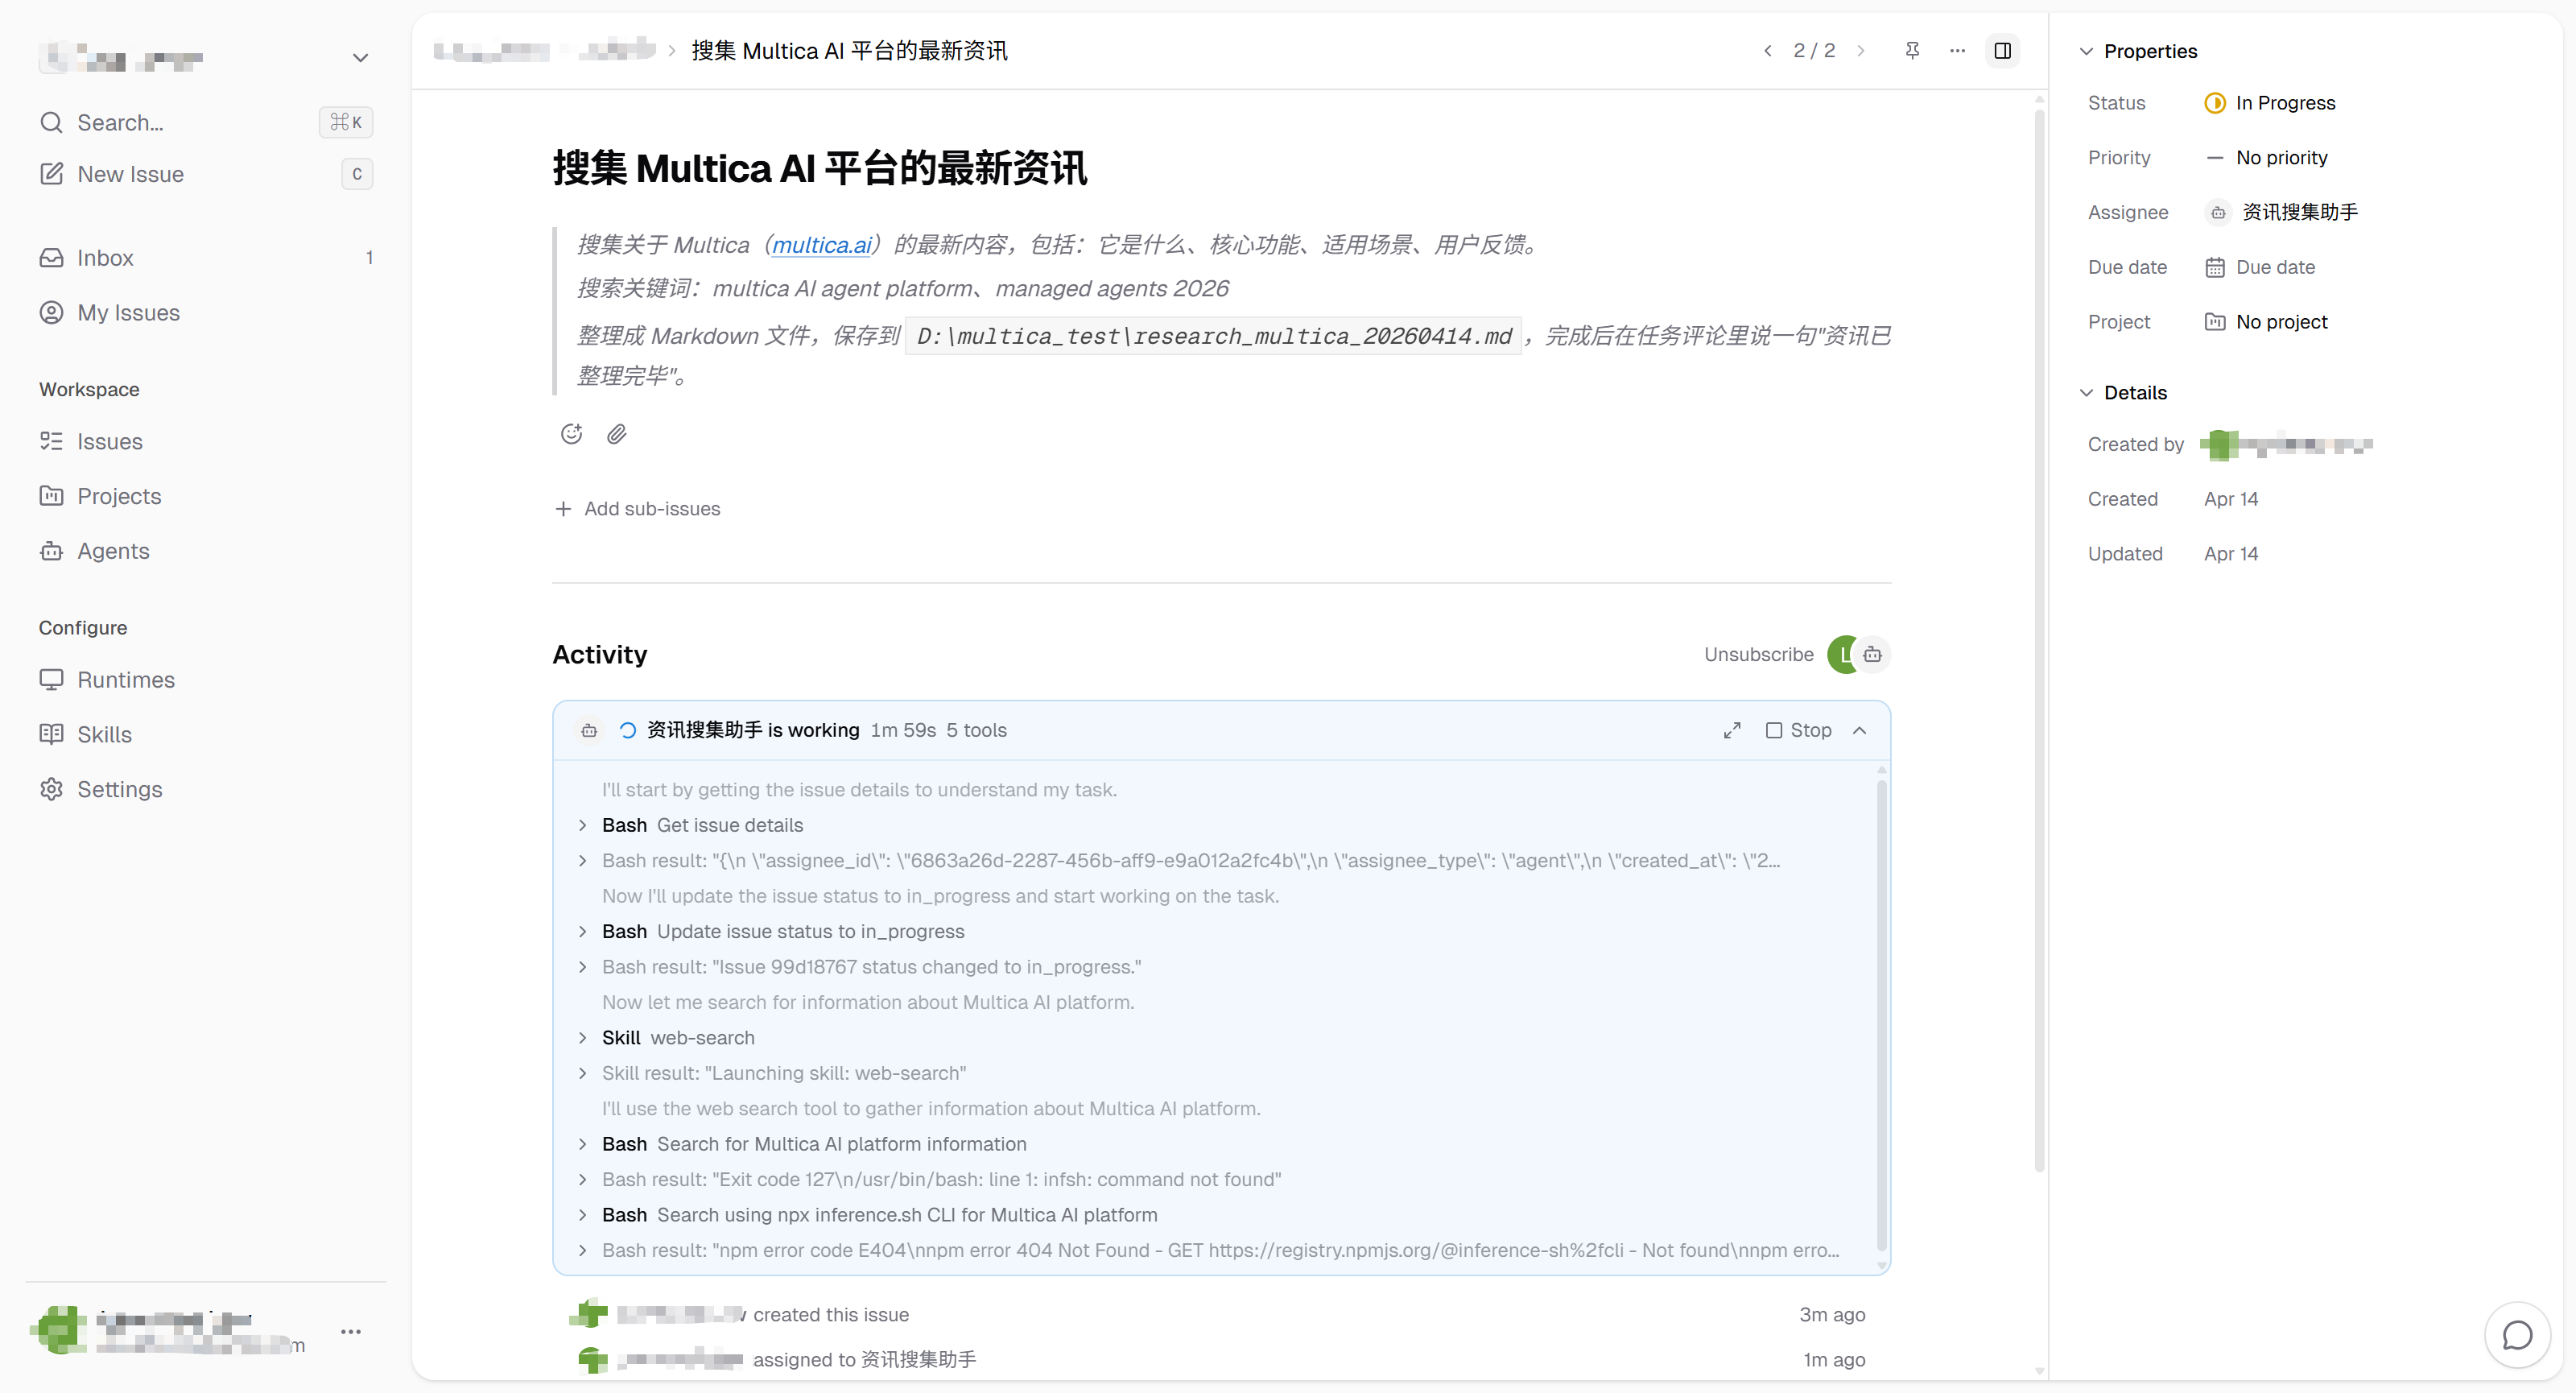The image size is (2576, 1393).
Task: Open Skills configuration
Action: coord(205,734)
